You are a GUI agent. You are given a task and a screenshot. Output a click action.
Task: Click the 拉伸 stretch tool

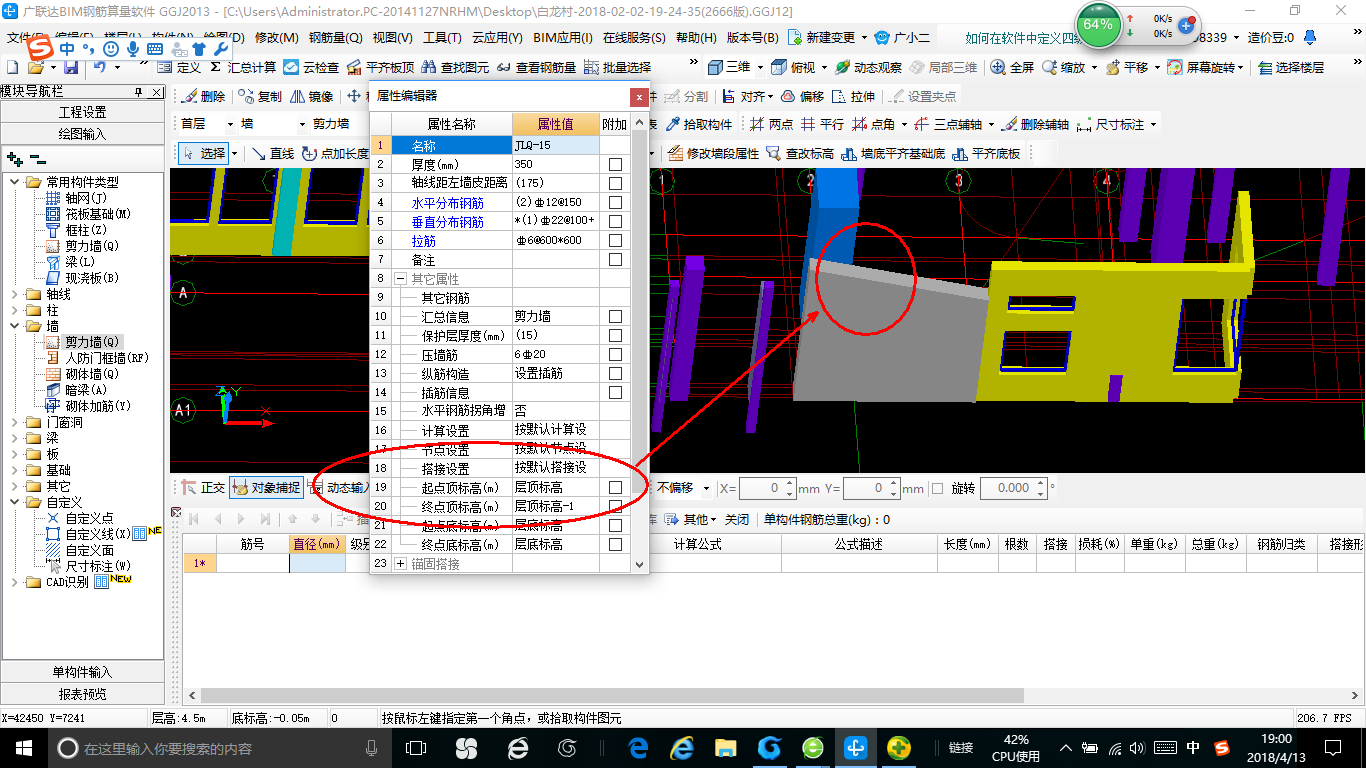853,97
